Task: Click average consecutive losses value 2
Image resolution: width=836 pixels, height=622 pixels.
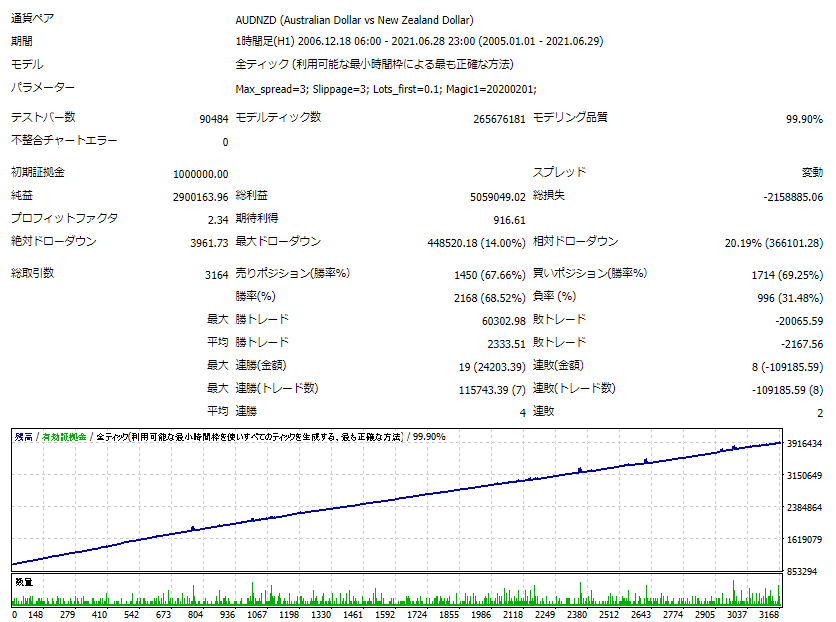Action: [x=819, y=413]
